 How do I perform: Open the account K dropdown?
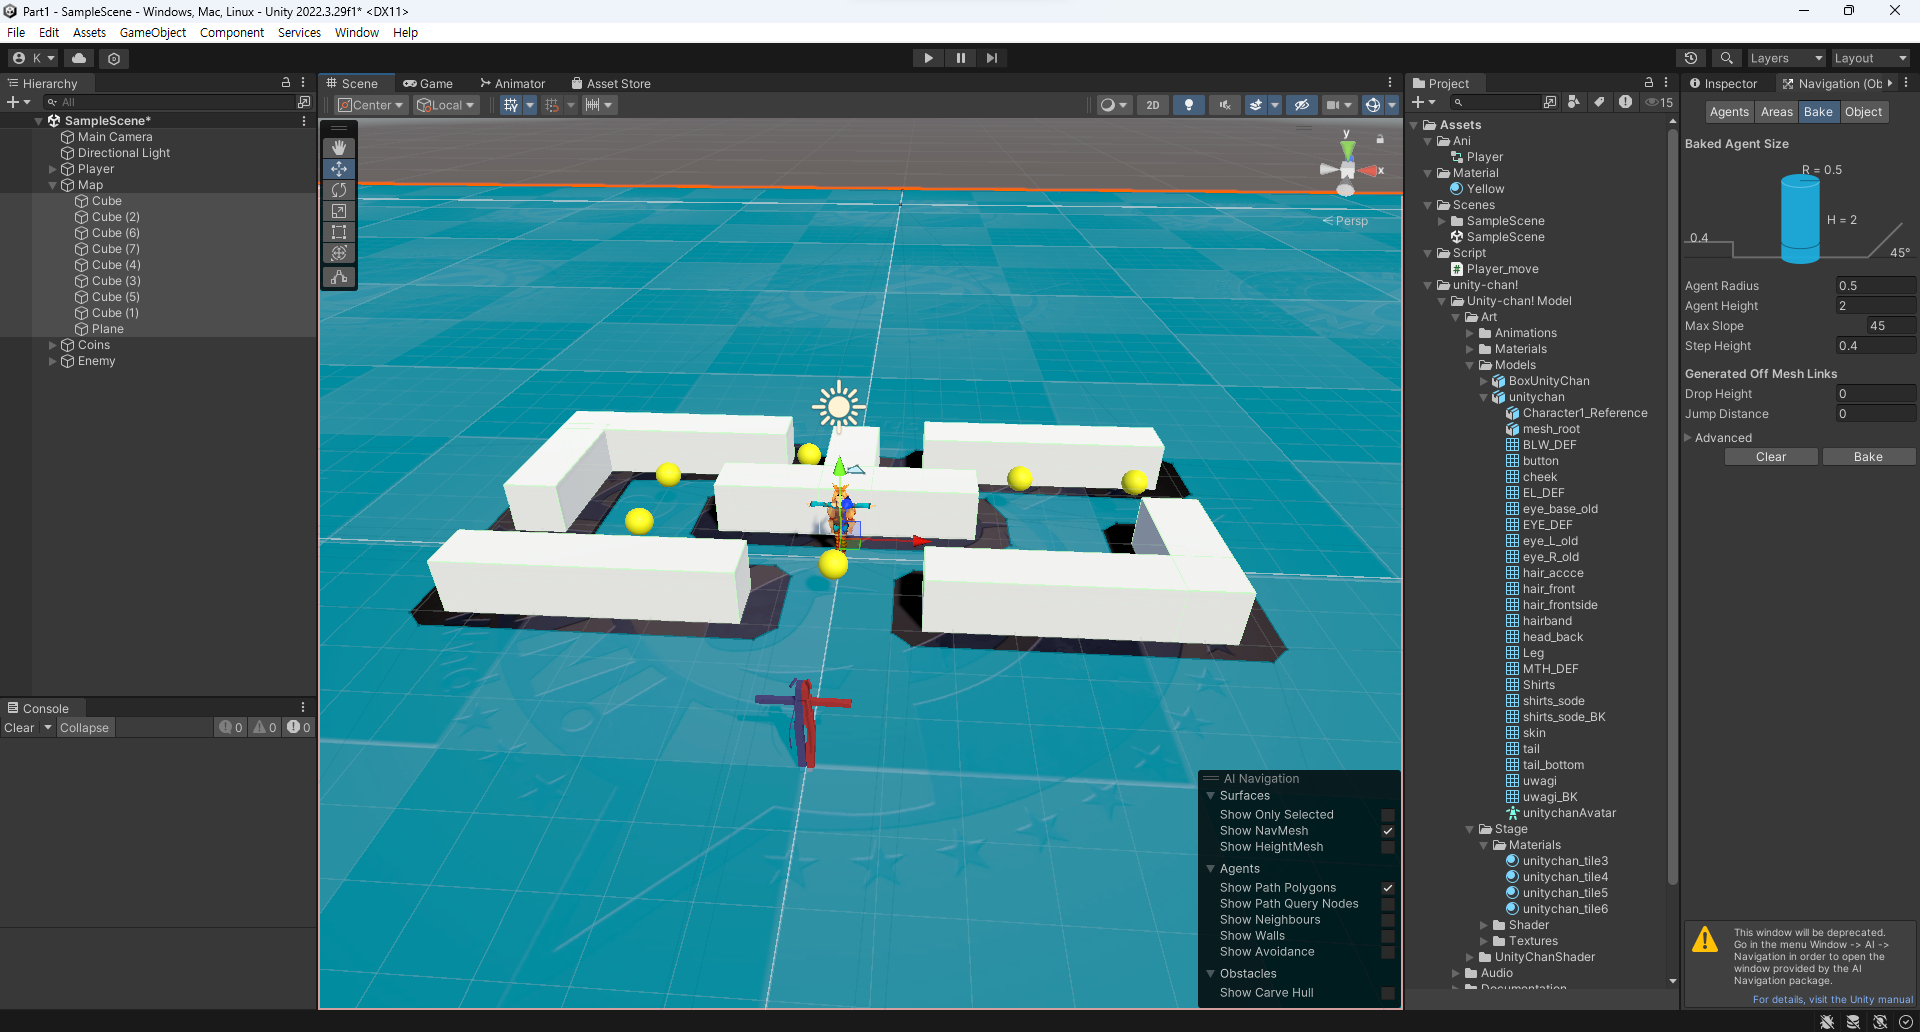point(34,58)
